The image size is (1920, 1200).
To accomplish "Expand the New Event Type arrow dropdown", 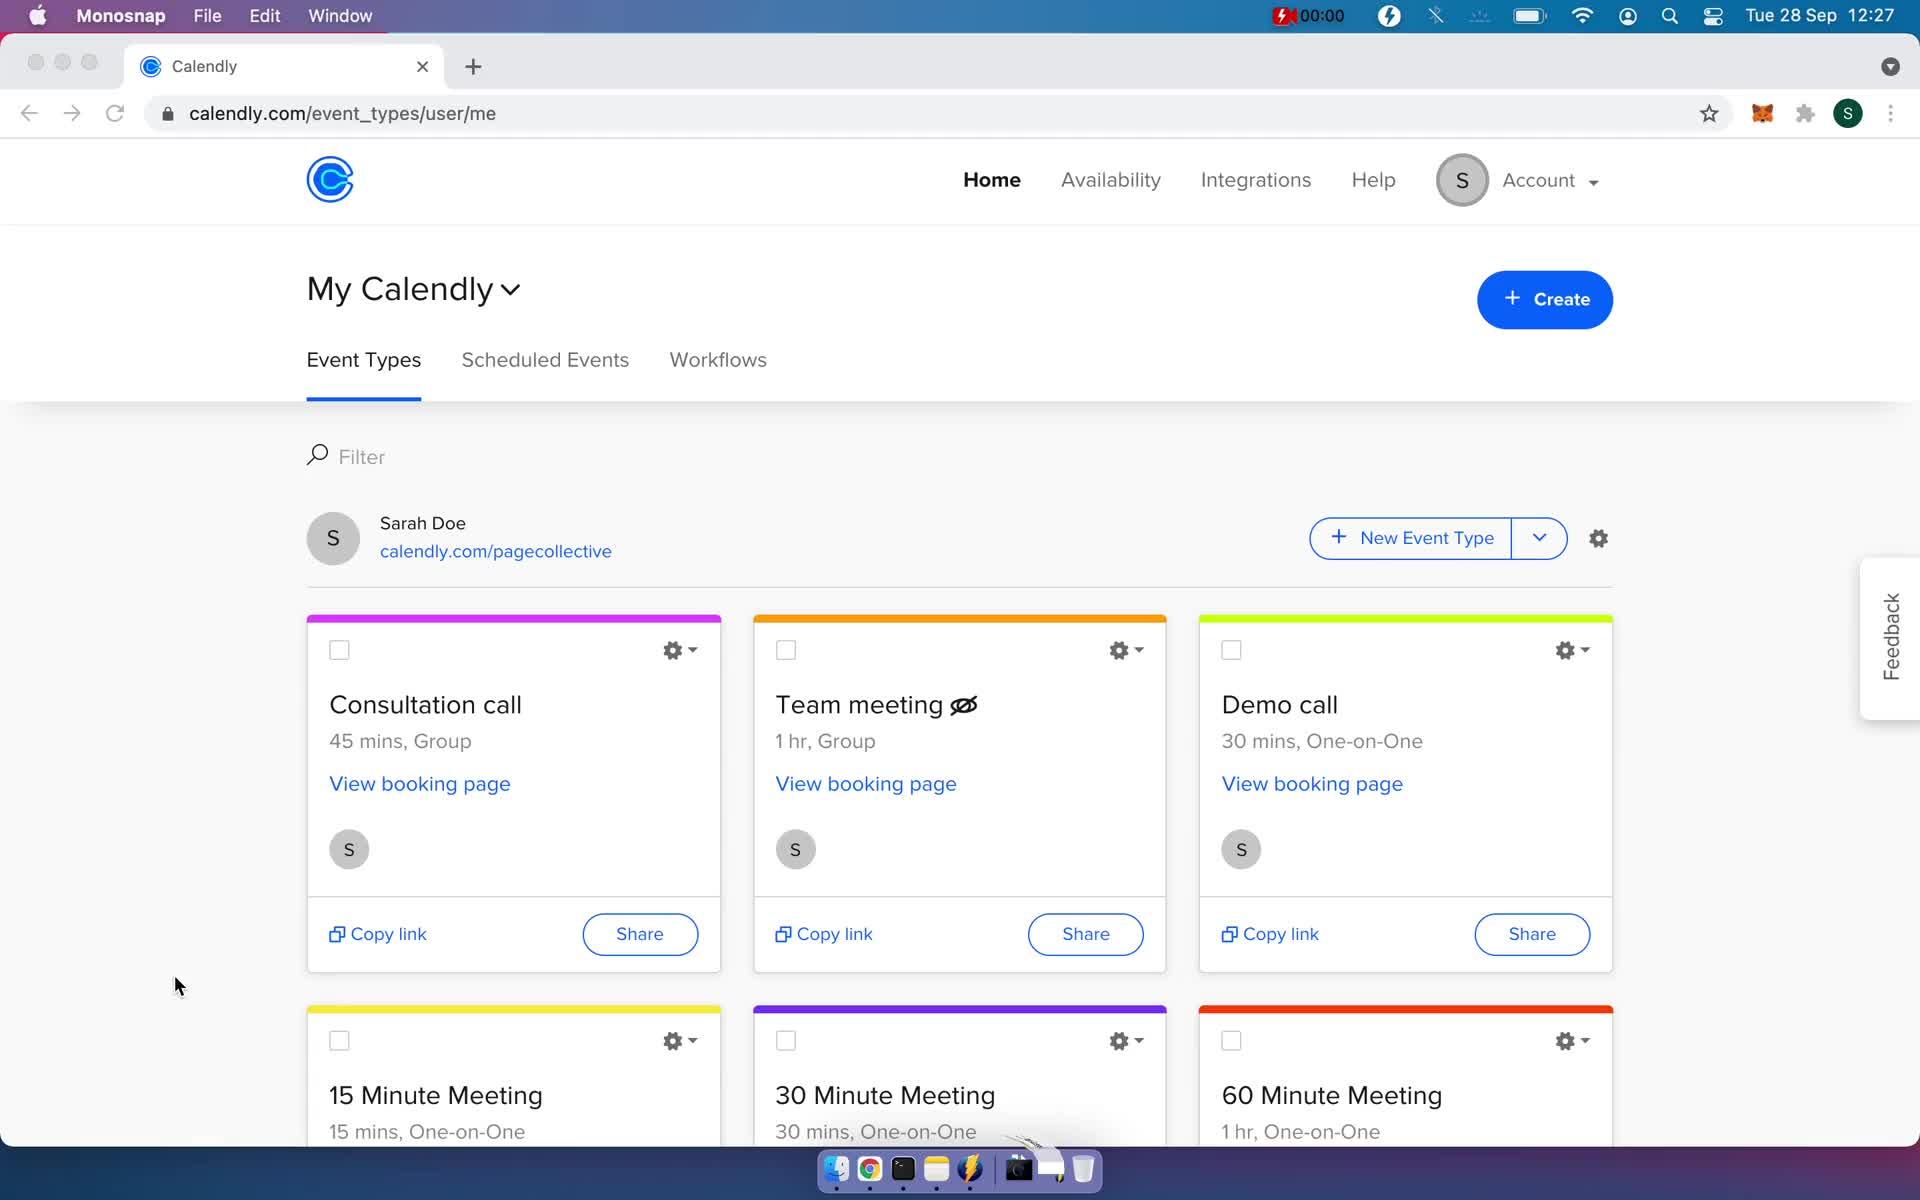I will 1539,538.
